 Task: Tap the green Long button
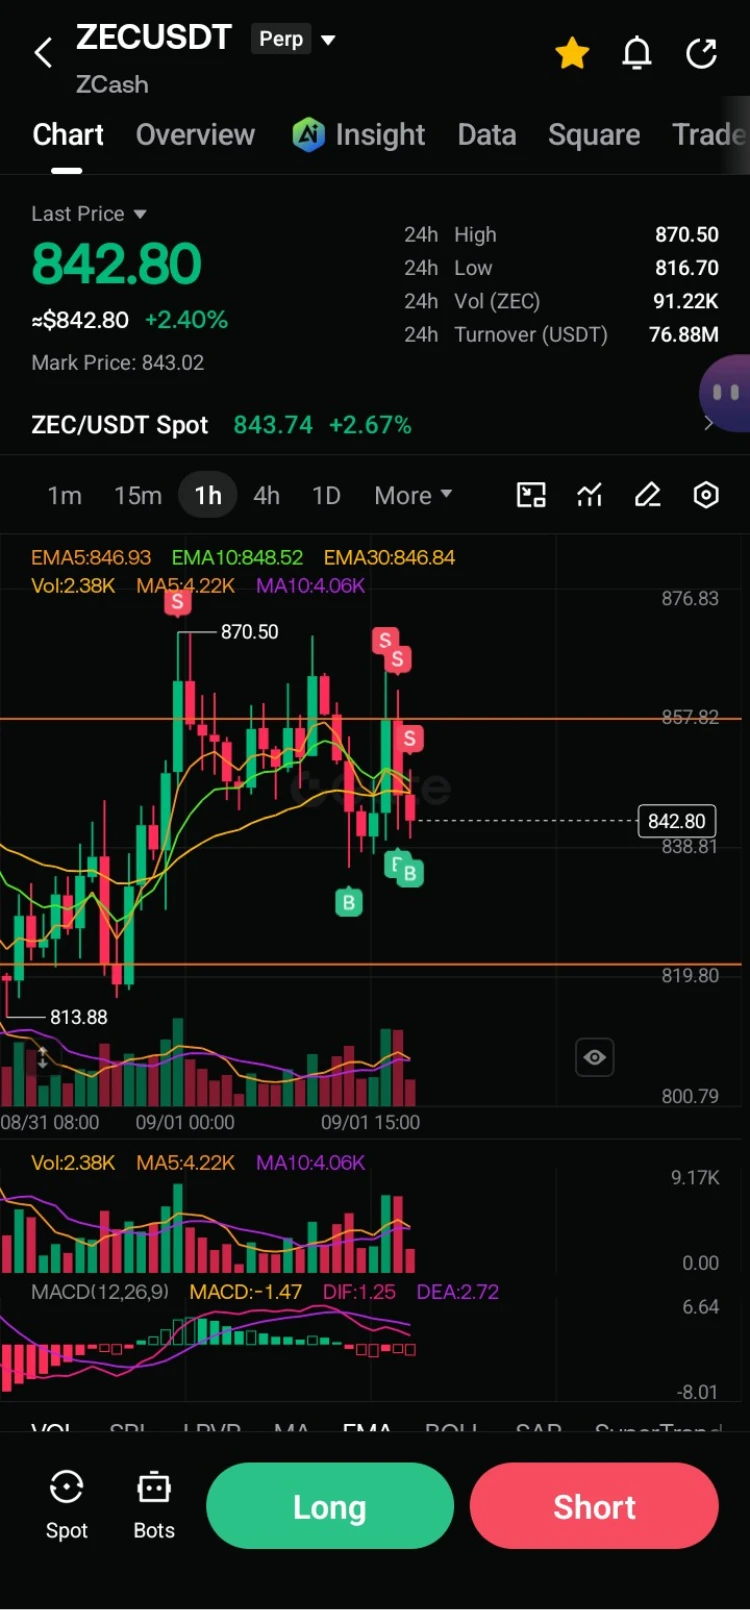(x=330, y=1506)
